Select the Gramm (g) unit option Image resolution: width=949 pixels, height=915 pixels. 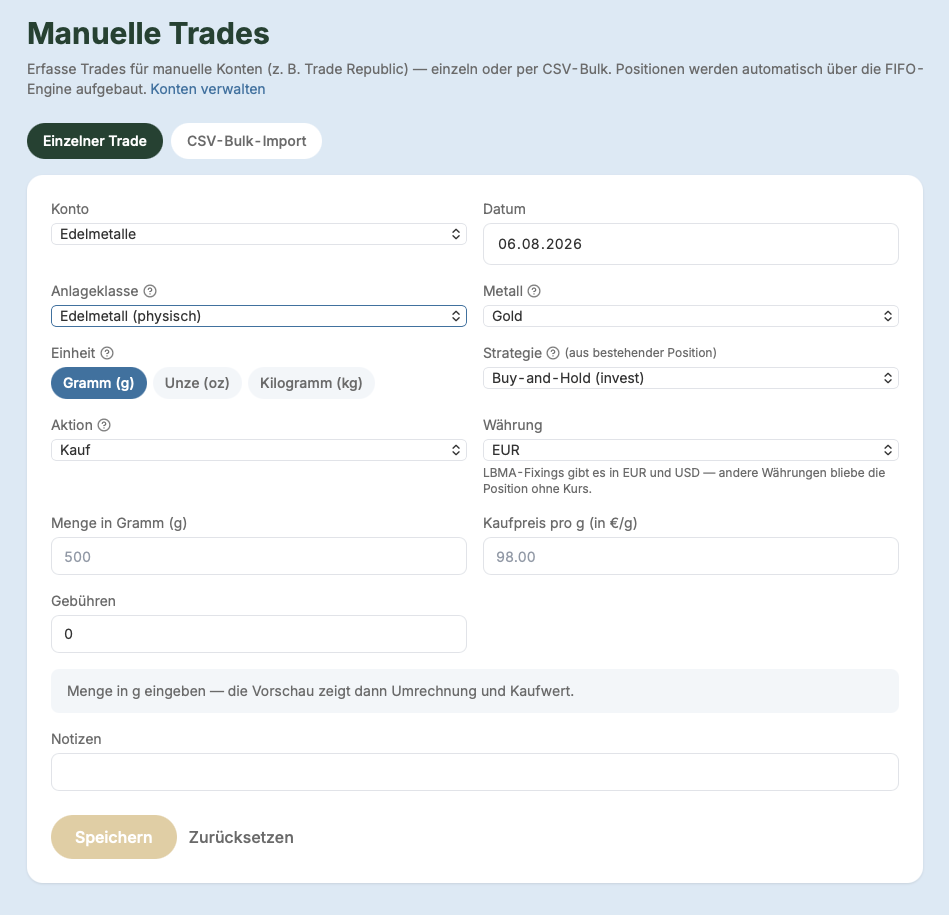(x=99, y=383)
